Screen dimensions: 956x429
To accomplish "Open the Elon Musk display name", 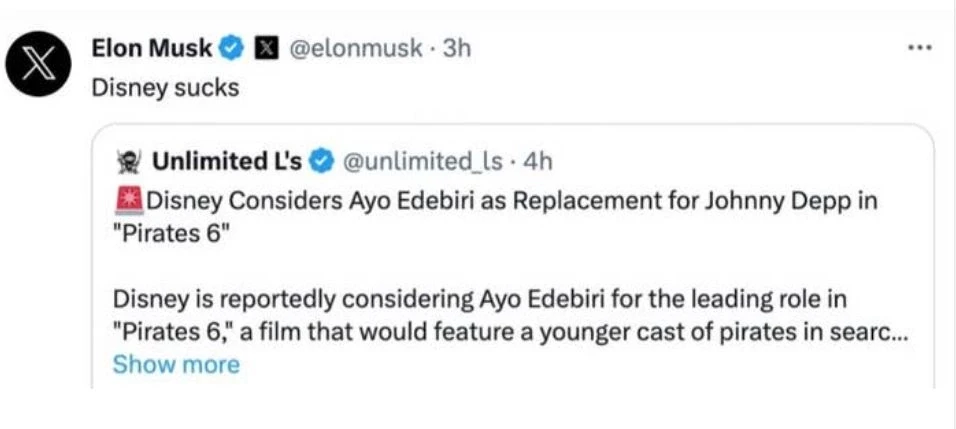I will coord(152,48).
